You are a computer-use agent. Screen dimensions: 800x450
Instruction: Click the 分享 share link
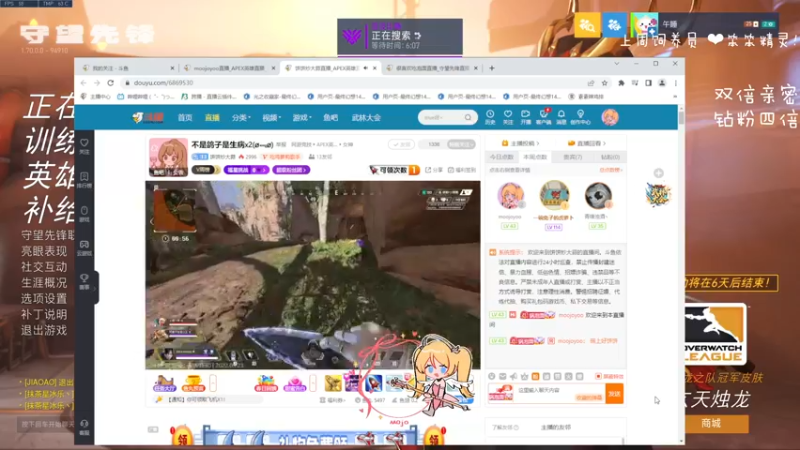434,170
